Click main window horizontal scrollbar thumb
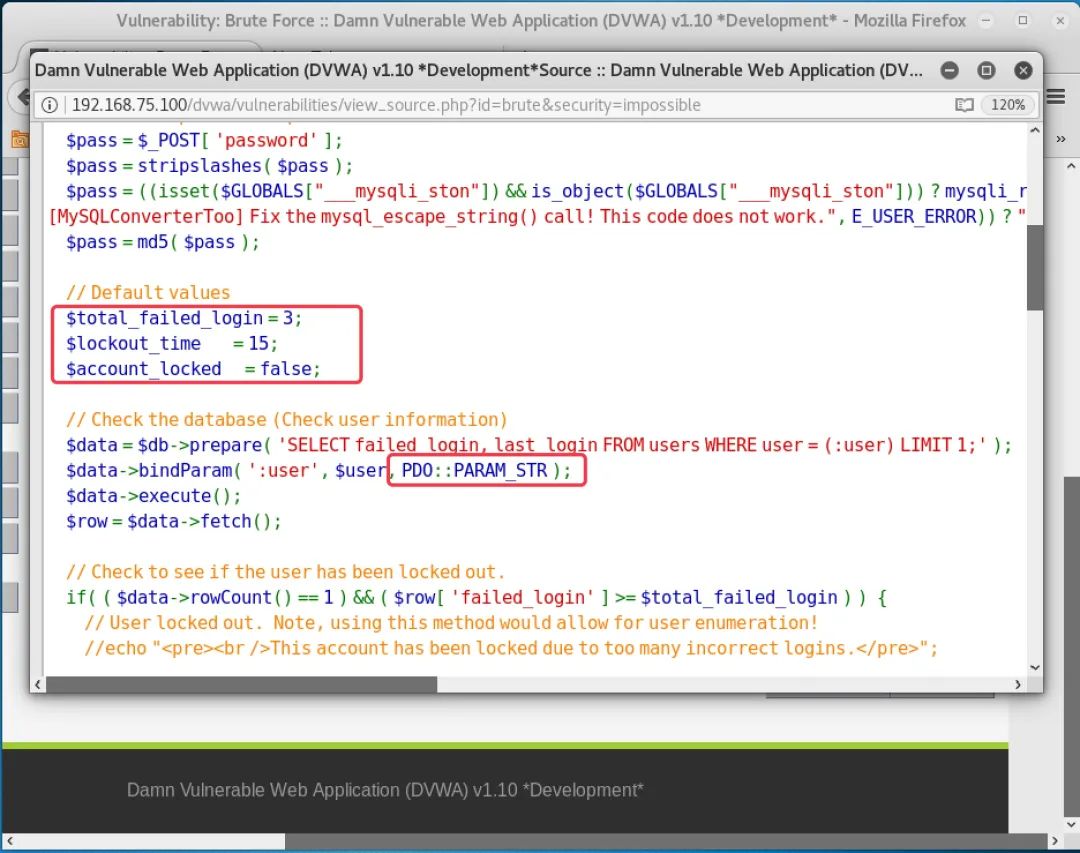1080x853 pixels. coord(666,841)
